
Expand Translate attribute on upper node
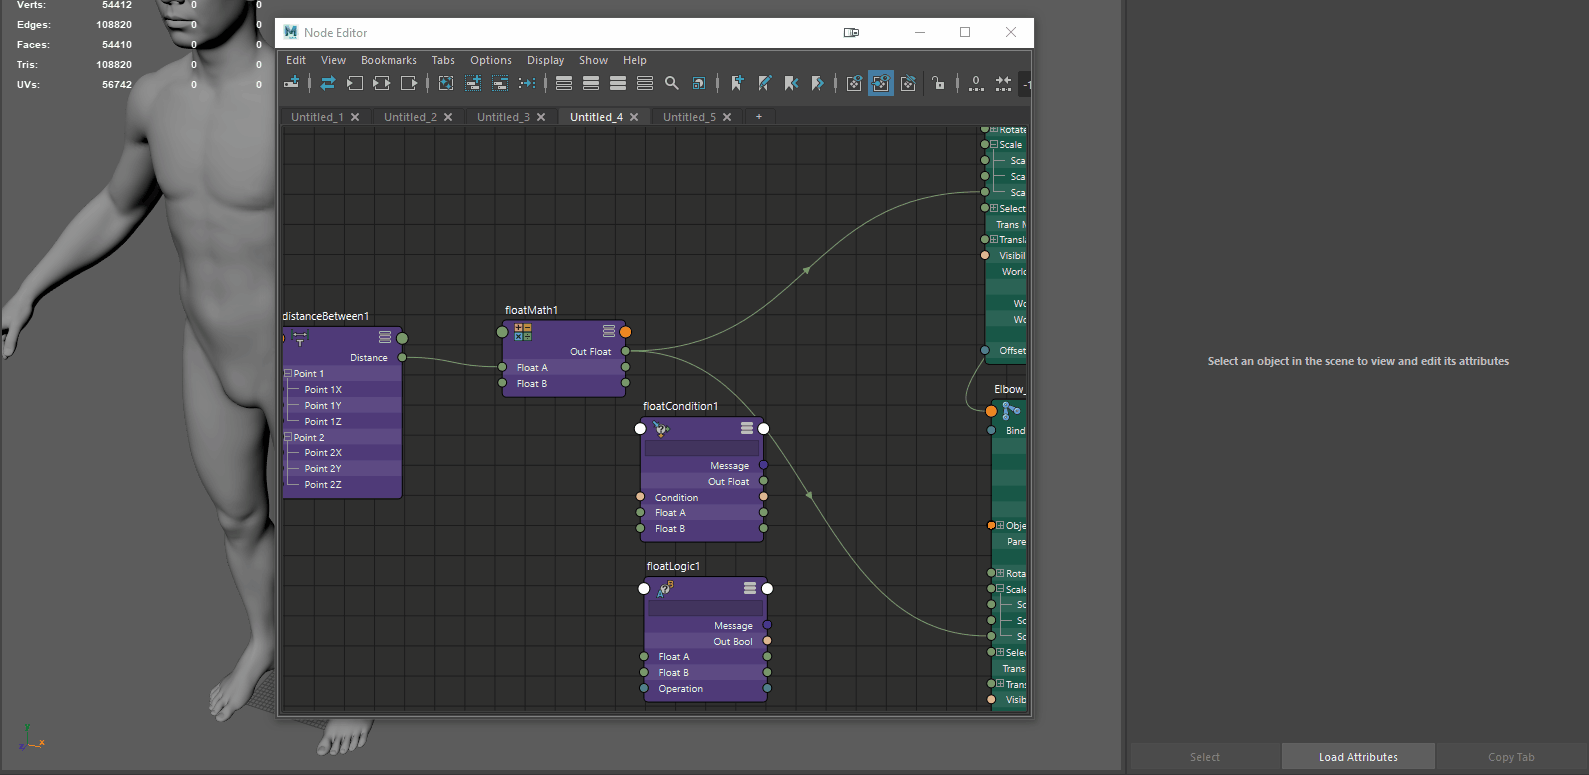tap(994, 239)
